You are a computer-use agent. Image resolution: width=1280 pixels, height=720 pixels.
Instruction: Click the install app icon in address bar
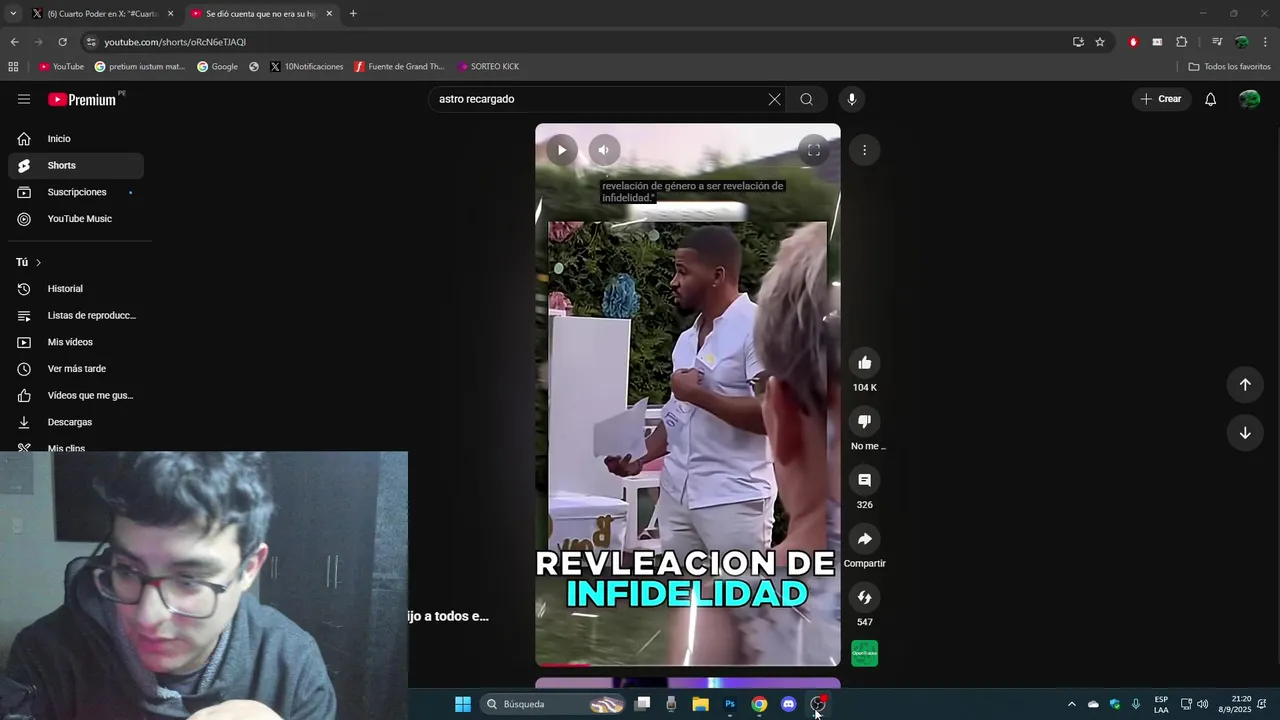1078,42
